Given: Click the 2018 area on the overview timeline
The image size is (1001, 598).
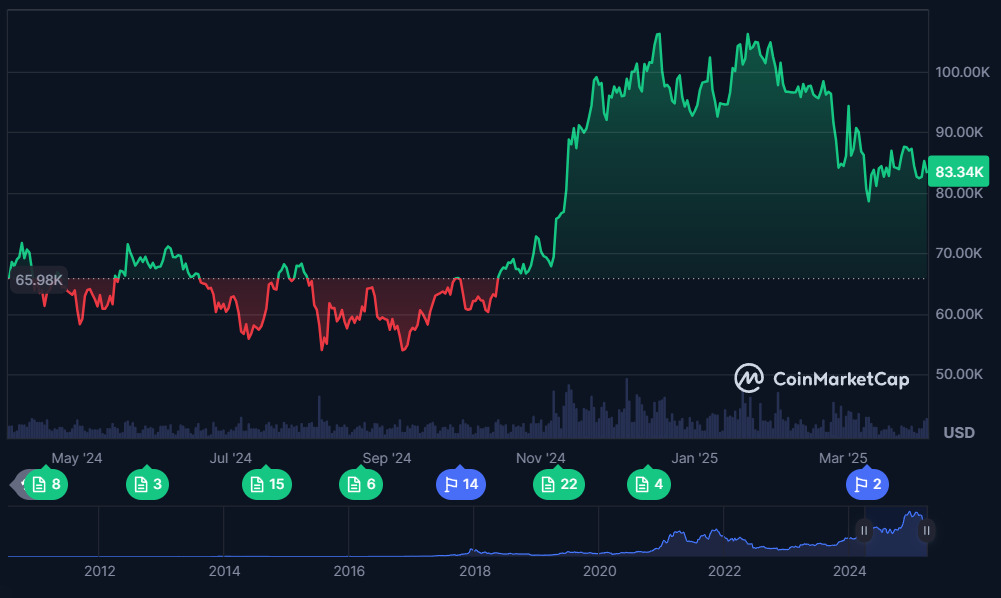Looking at the screenshot, I should (474, 571).
